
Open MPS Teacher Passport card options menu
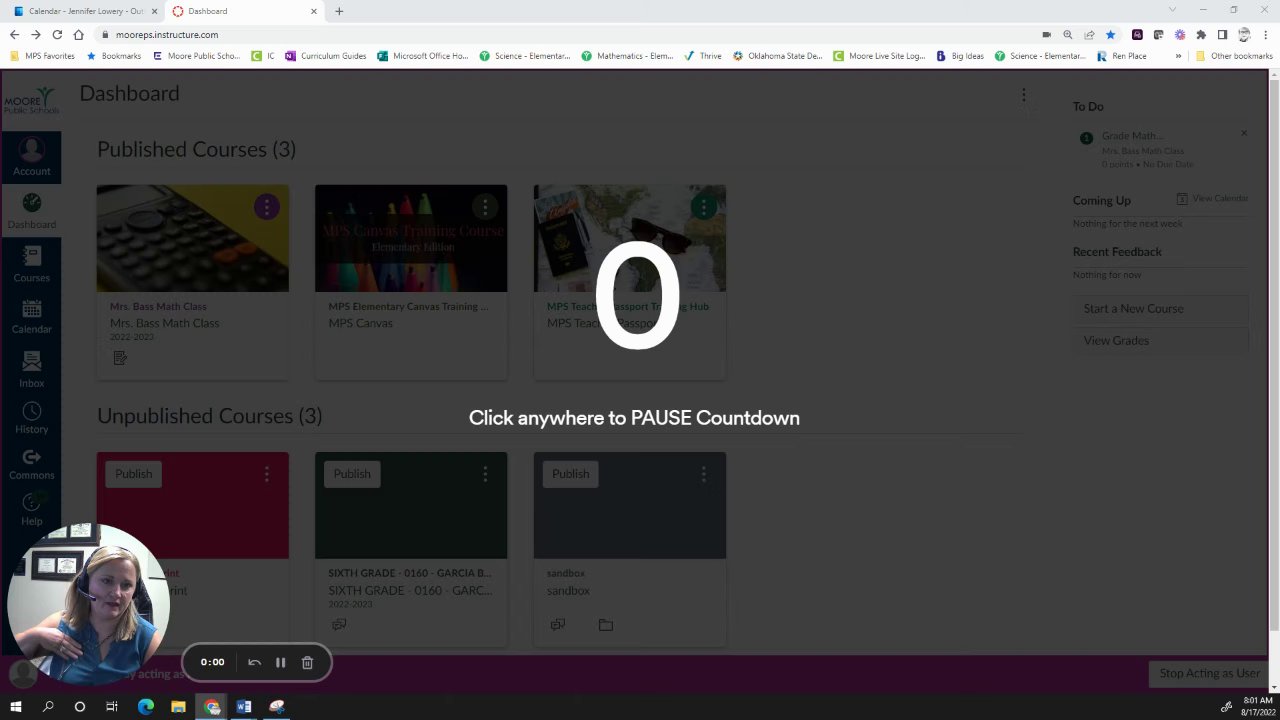click(703, 207)
